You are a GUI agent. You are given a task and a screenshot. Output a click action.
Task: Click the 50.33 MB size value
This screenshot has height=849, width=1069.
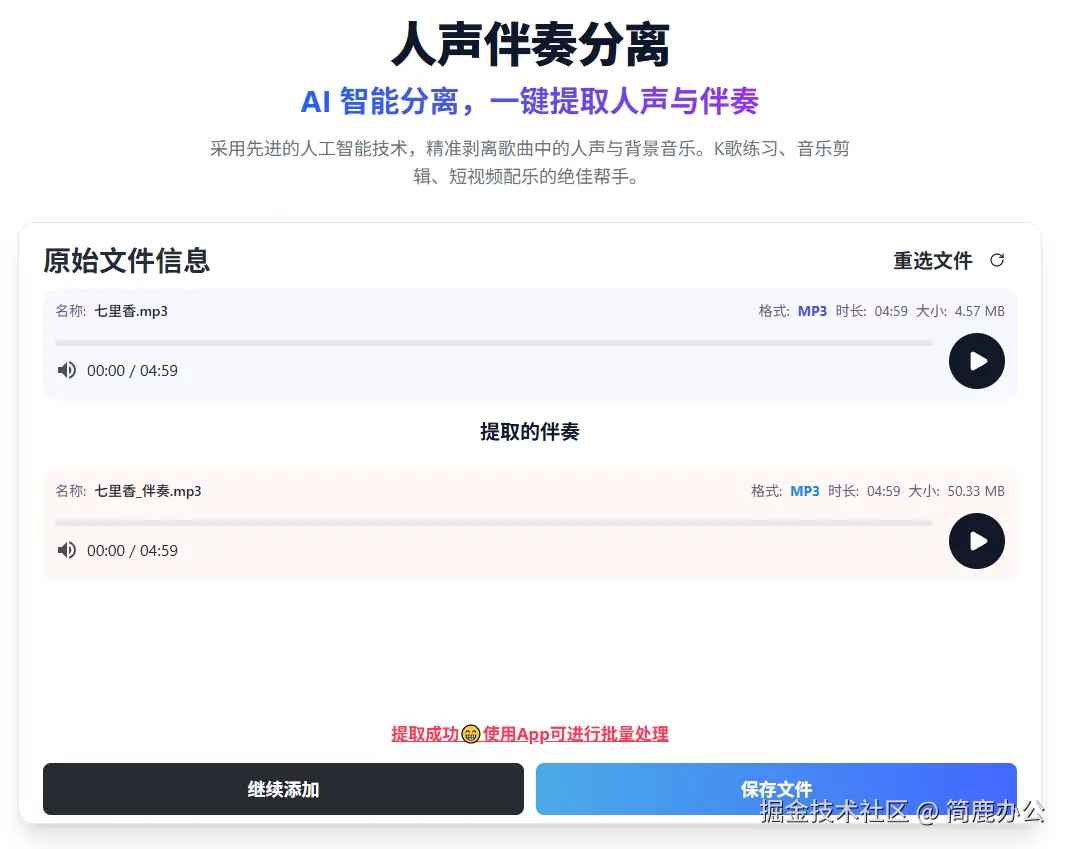coord(976,491)
